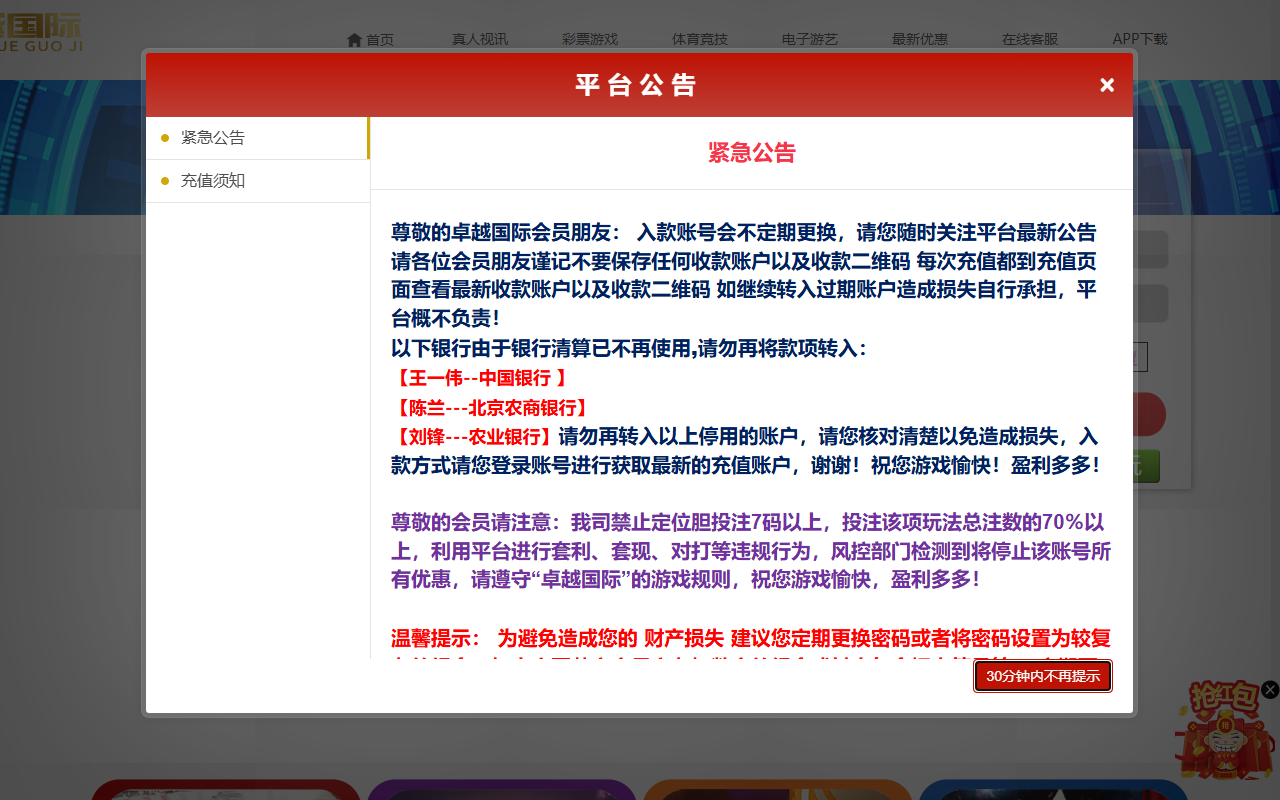The image size is (1280, 800).
Task: Click the 抢红包 red envelope mascot icon
Action: pyautogui.click(x=1224, y=730)
